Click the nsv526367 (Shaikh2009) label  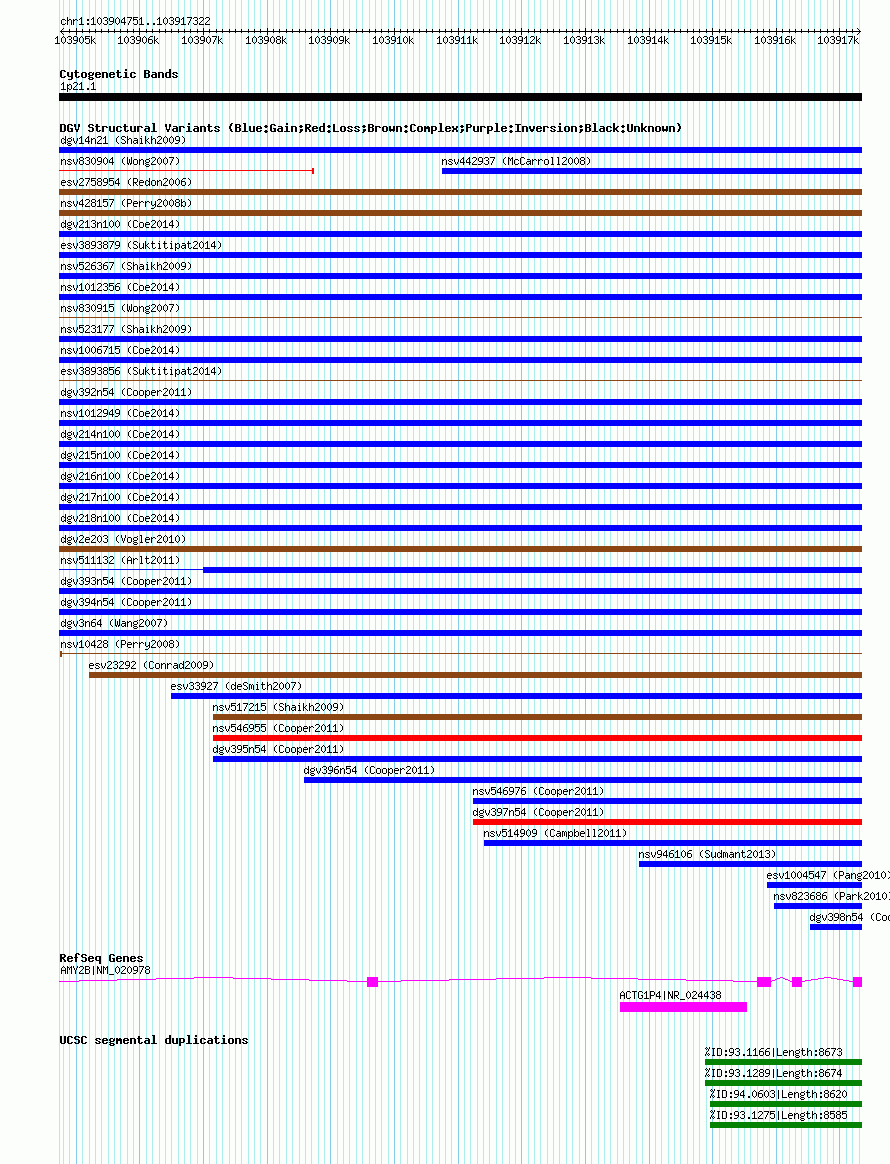tap(126, 266)
